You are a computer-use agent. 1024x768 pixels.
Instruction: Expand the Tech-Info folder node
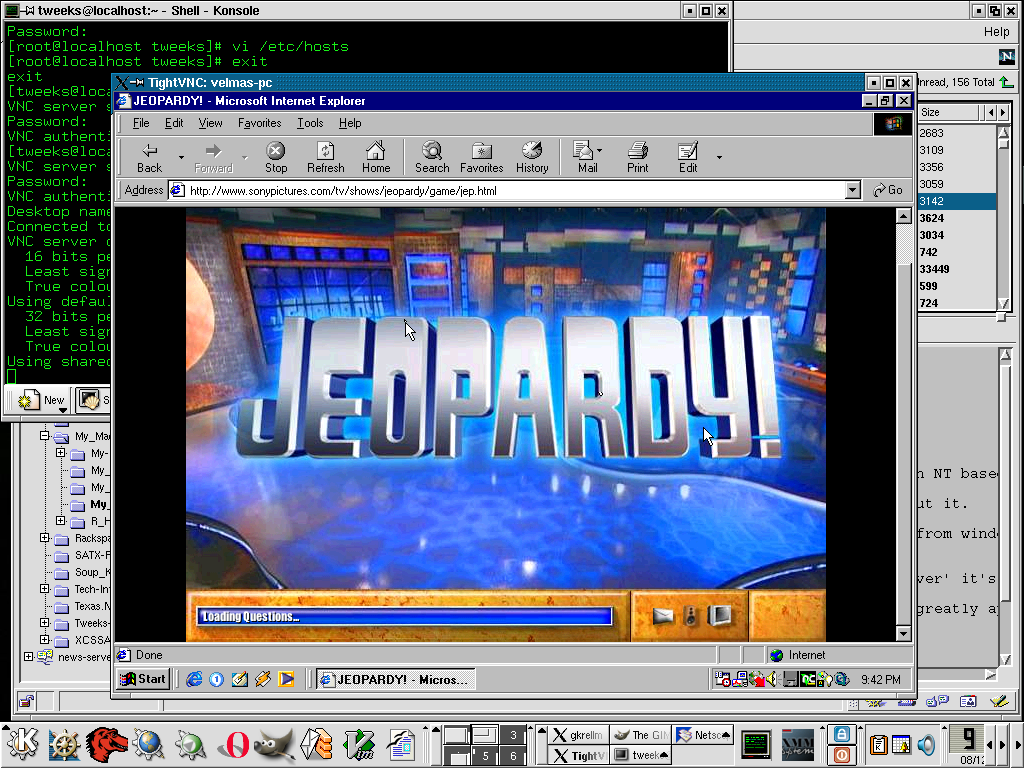click(x=44, y=588)
